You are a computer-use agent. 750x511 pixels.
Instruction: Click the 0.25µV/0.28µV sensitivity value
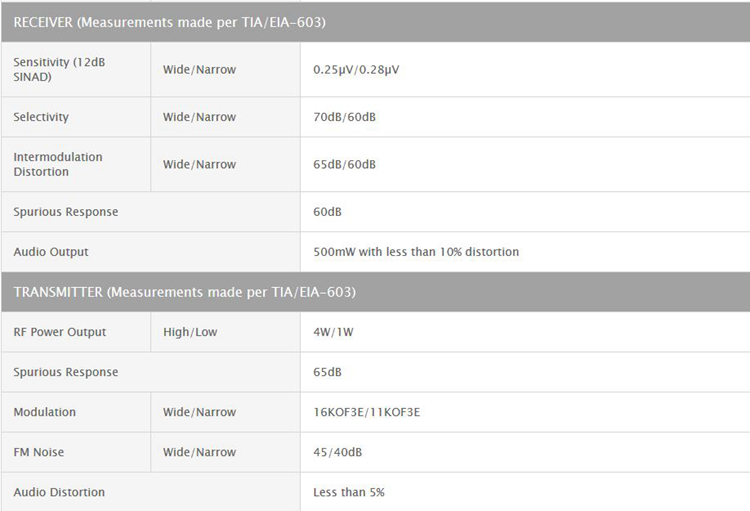coord(356,70)
